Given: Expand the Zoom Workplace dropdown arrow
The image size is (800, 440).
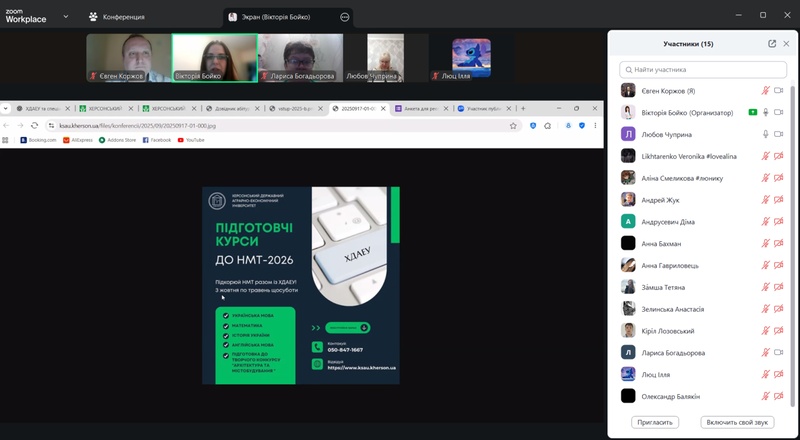Looking at the screenshot, I should click(x=66, y=17).
